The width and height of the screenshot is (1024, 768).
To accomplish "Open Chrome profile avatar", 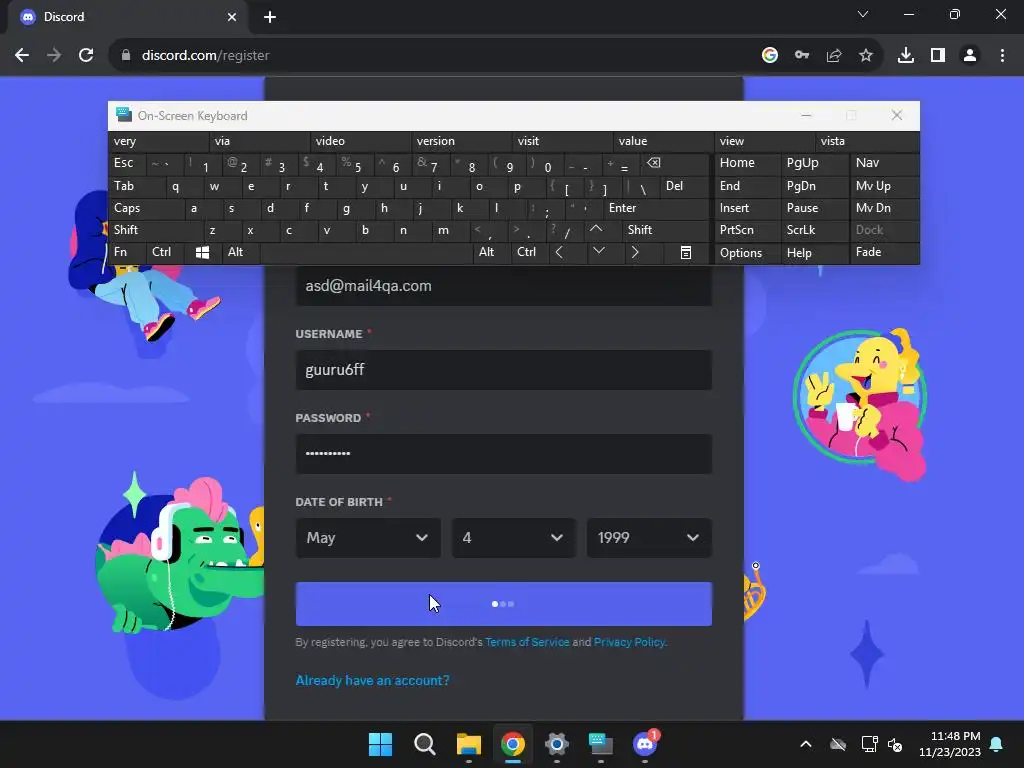I will pyautogui.click(x=969, y=56).
